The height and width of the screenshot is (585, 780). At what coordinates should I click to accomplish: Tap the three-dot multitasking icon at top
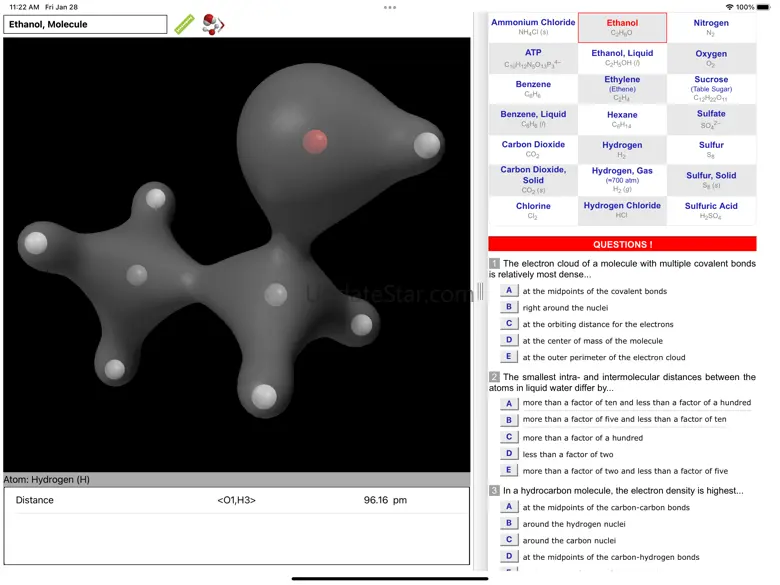(390, 7)
